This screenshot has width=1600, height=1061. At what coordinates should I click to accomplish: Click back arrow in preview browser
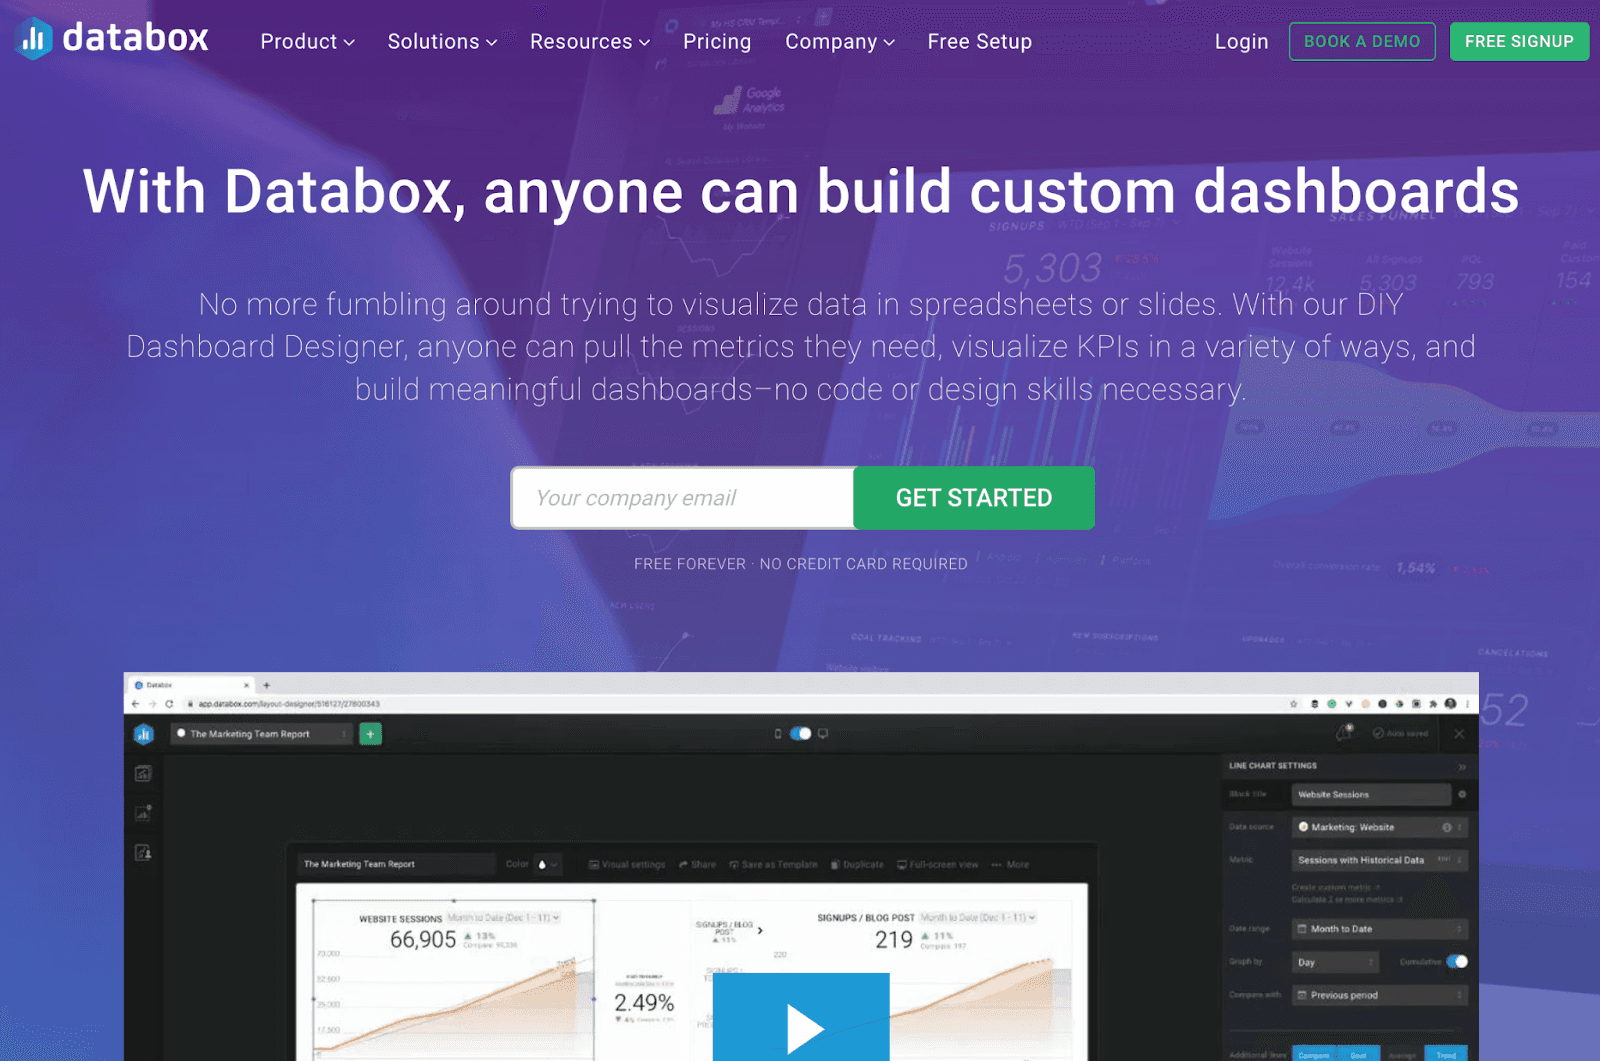[136, 704]
